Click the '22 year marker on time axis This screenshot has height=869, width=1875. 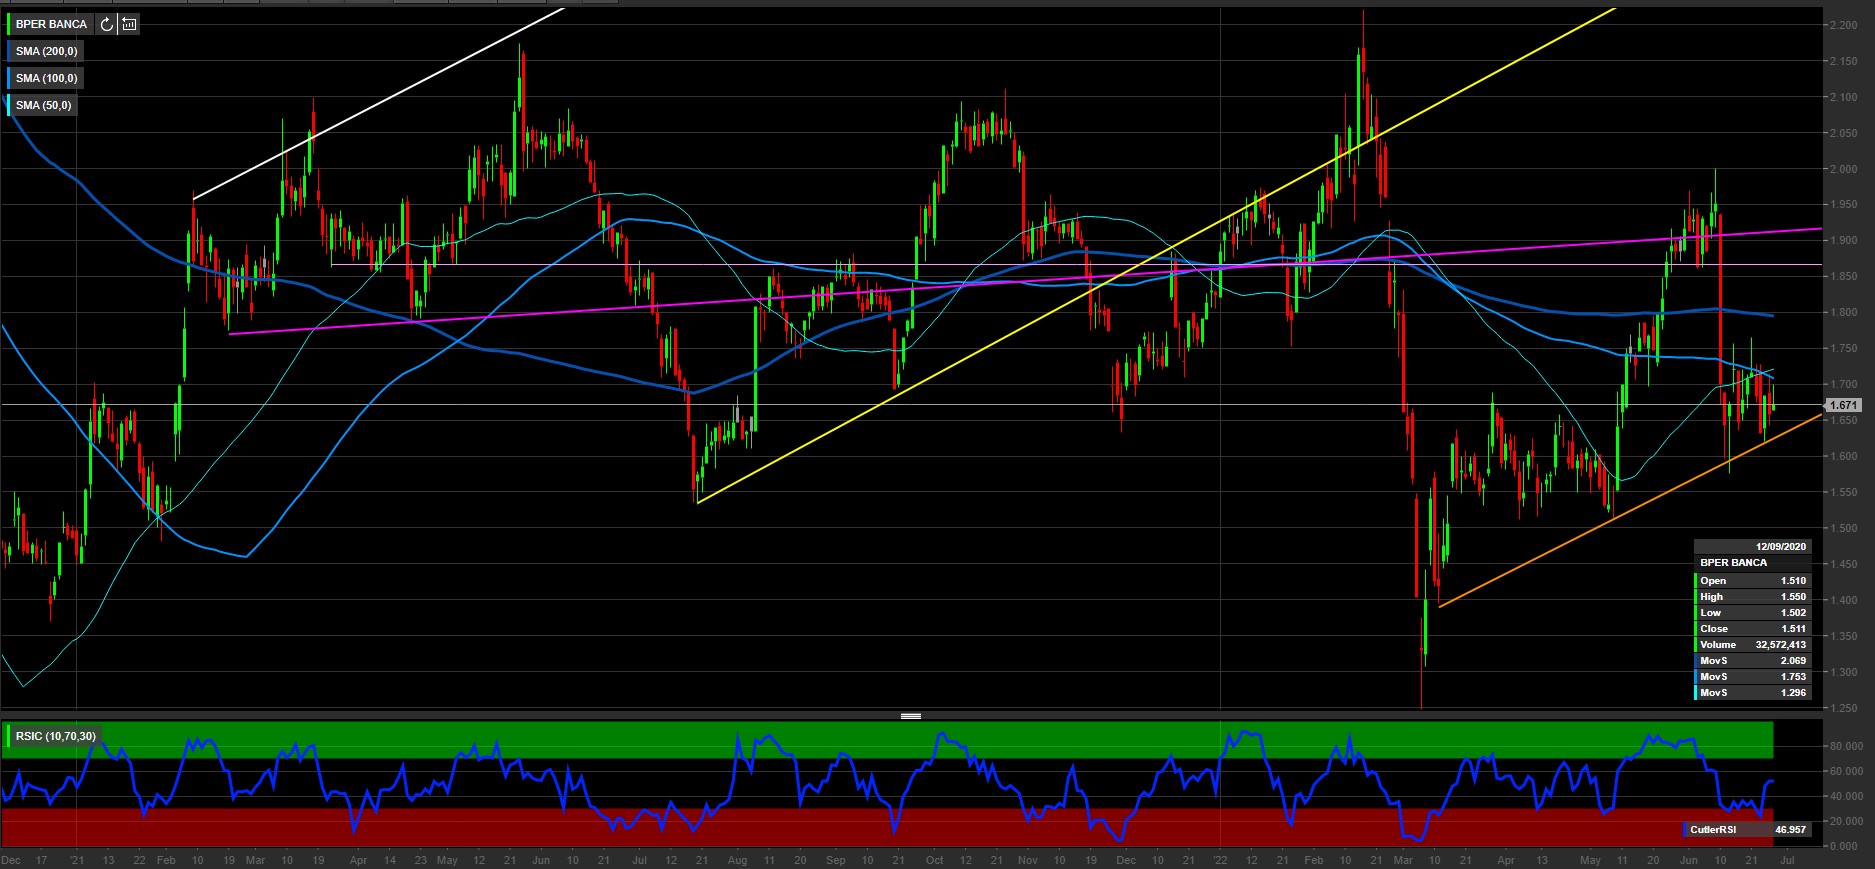pyautogui.click(x=1219, y=860)
